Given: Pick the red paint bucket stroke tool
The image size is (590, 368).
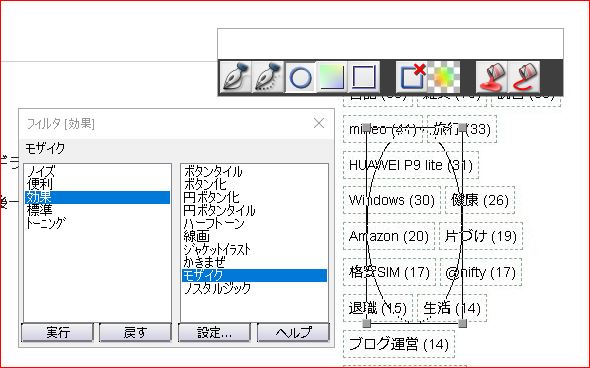Looking at the screenshot, I should (x=524, y=77).
